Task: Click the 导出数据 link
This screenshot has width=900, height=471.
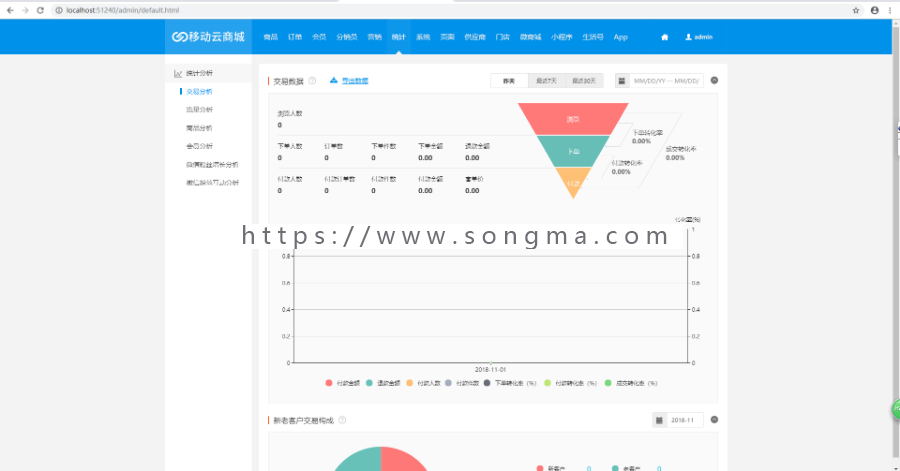Action: click(355, 81)
